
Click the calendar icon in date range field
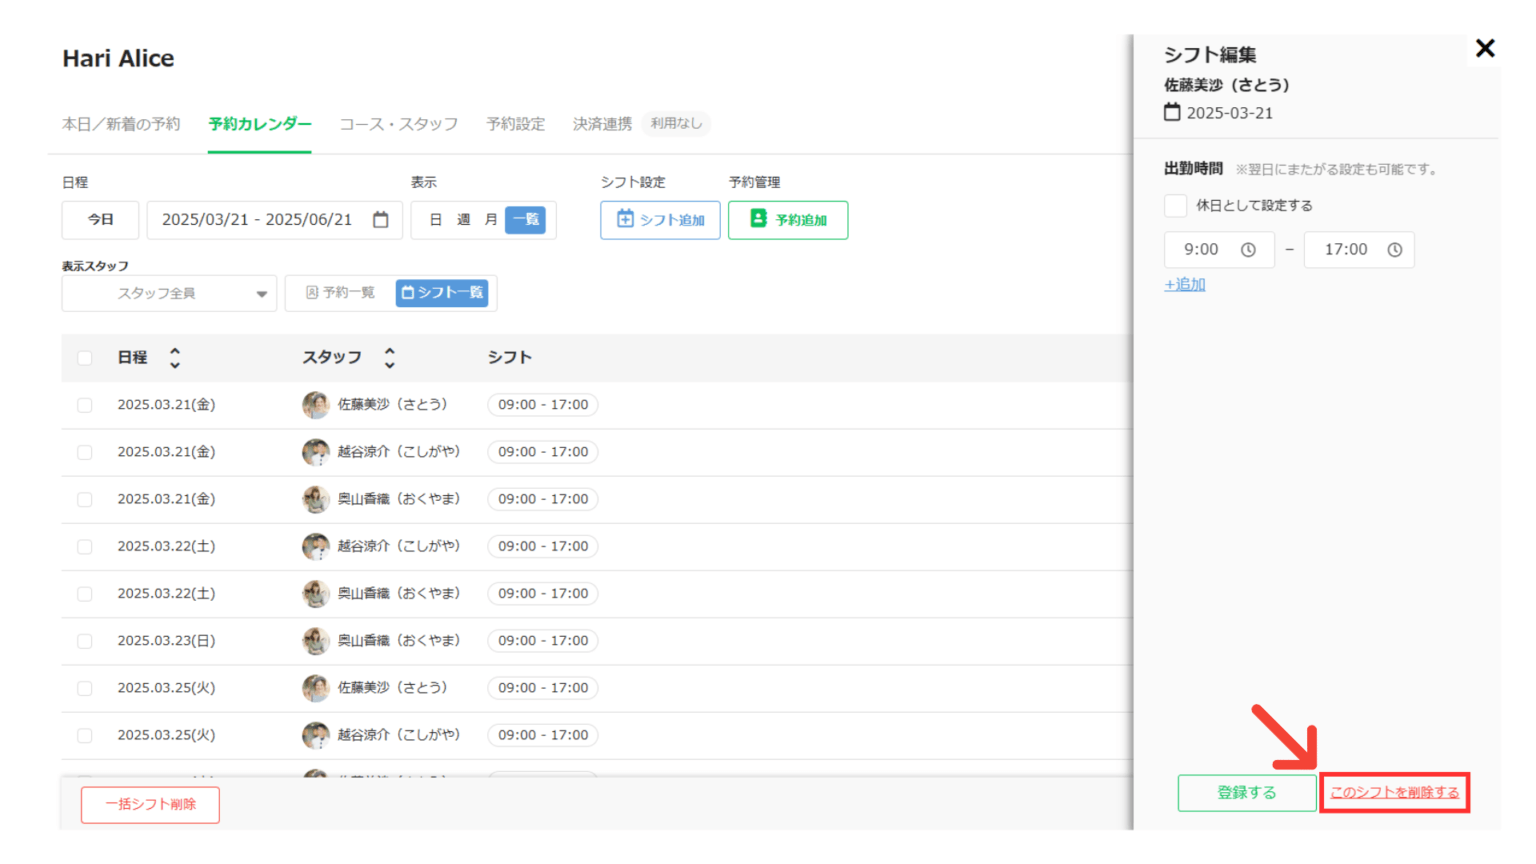[381, 220]
